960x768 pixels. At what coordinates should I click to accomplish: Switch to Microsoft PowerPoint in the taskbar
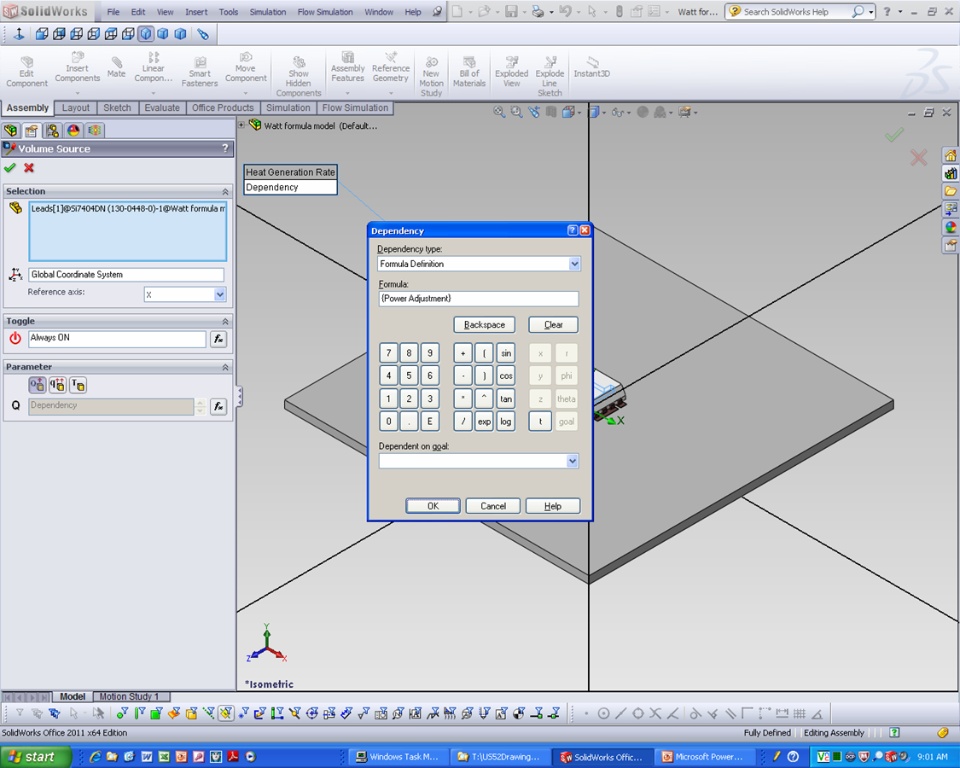[x=703, y=757]
